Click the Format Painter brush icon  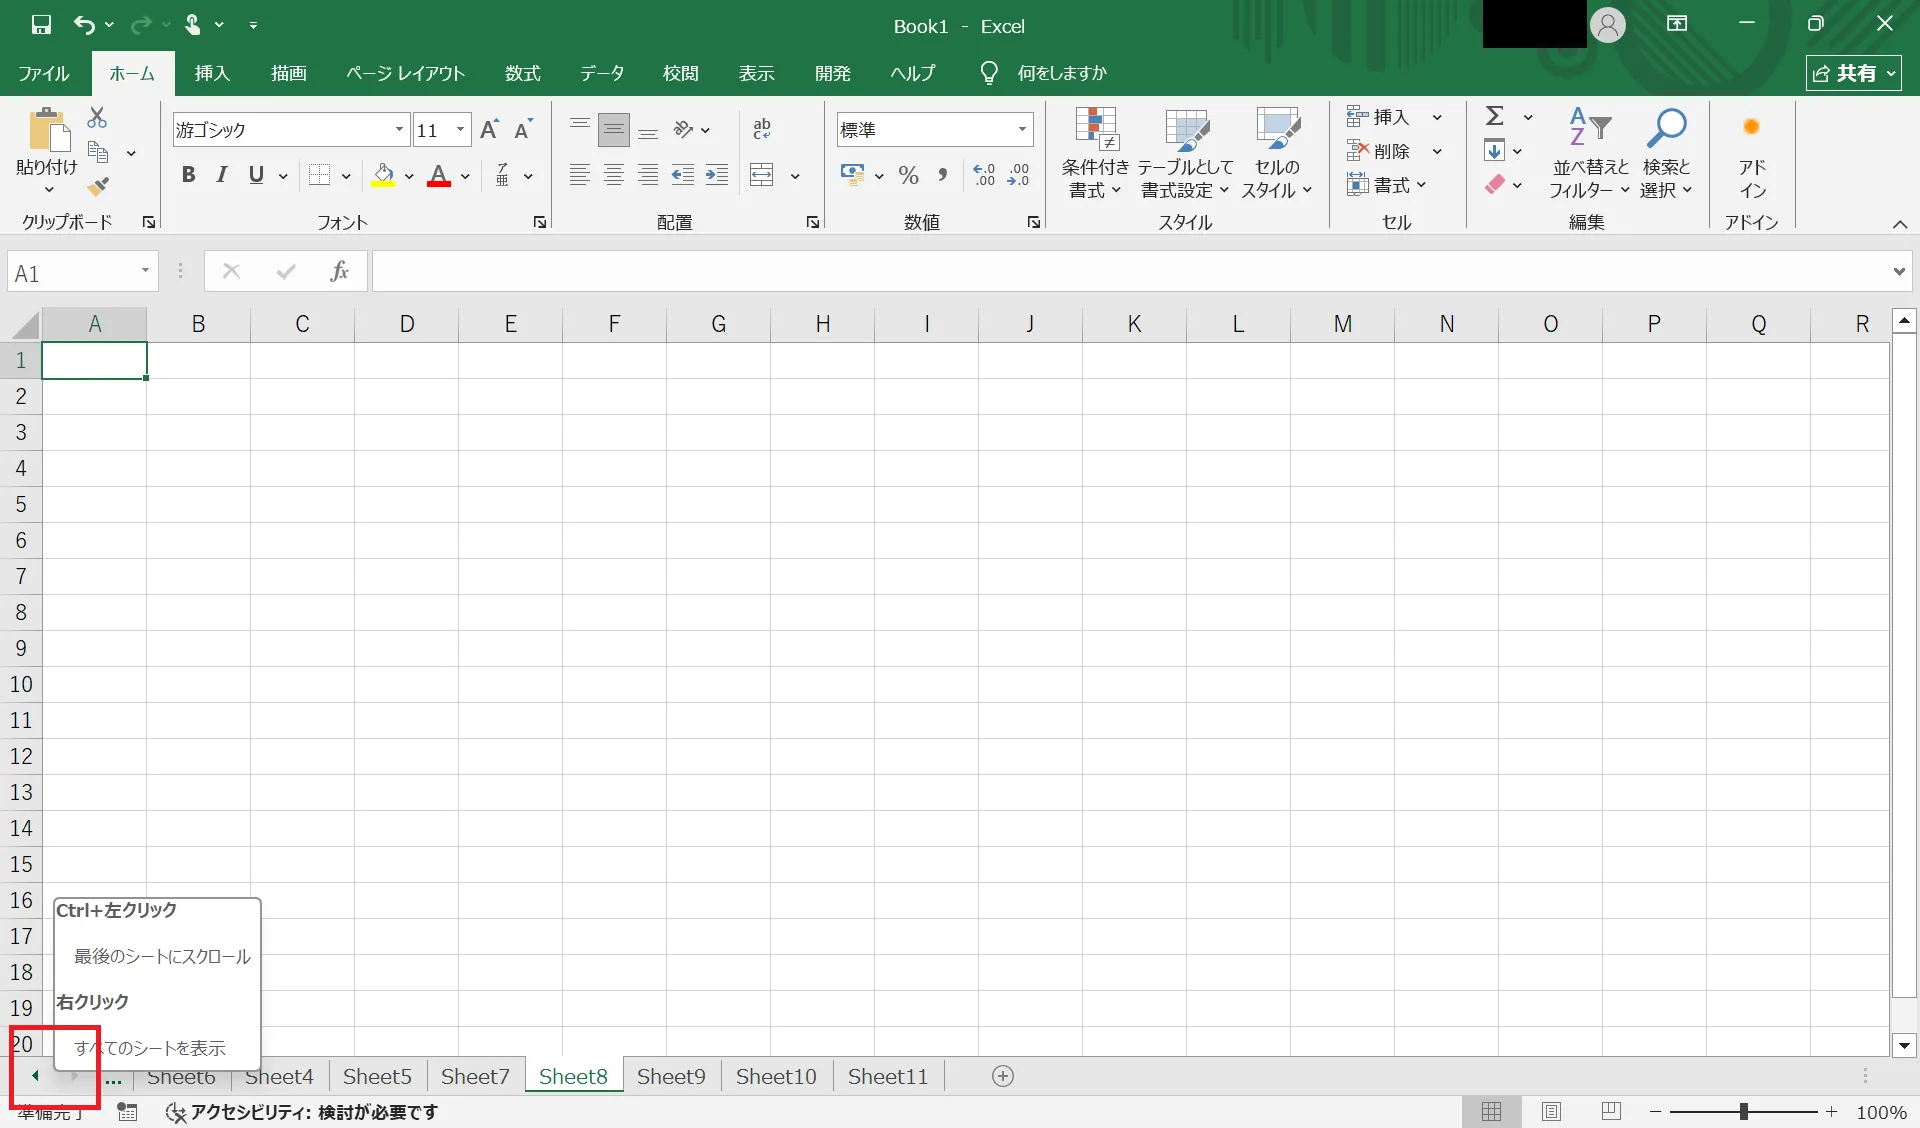tap(97, 187)
